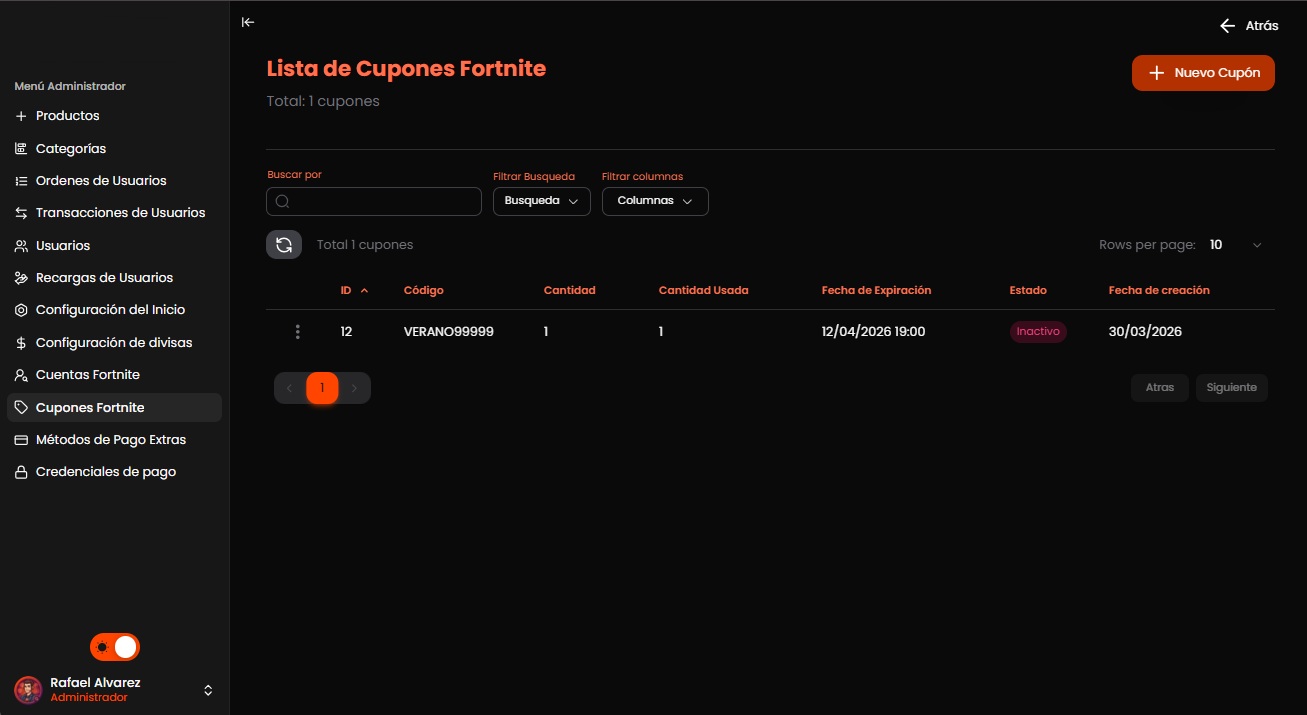Open Configuración del Inicio menu item
The width and height of the screenshot is (1307, 715).
(114, 310)
